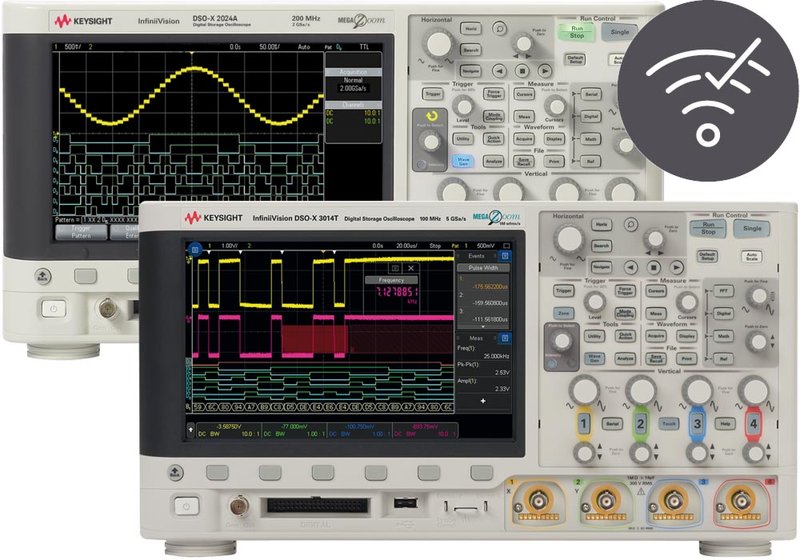
Task: Open the Trigger menu on the 3014T
Action: point(563,291)
